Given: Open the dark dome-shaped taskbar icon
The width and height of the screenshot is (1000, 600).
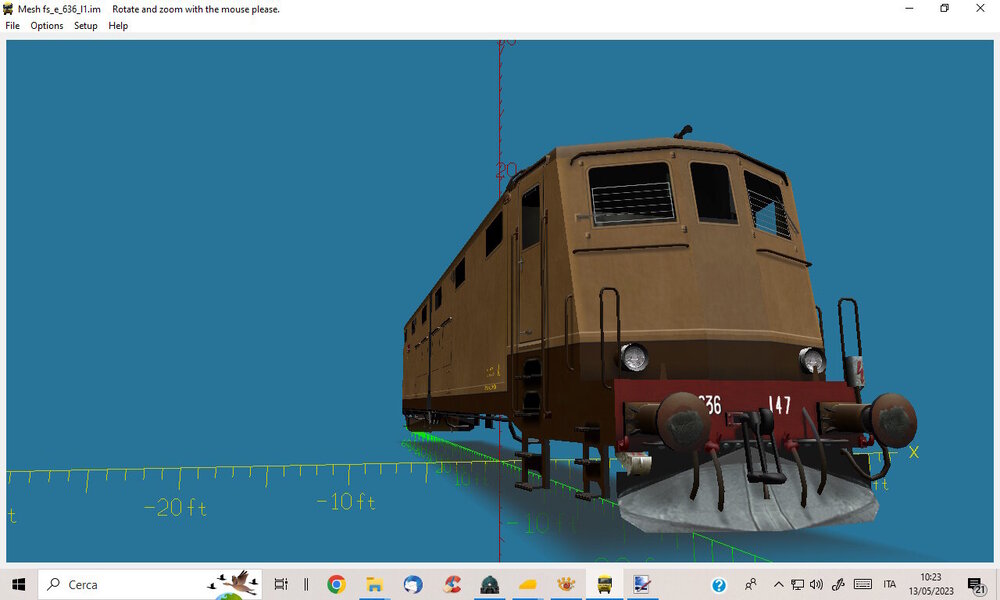Looking at the screenshot, I should (x=489, y=584).
